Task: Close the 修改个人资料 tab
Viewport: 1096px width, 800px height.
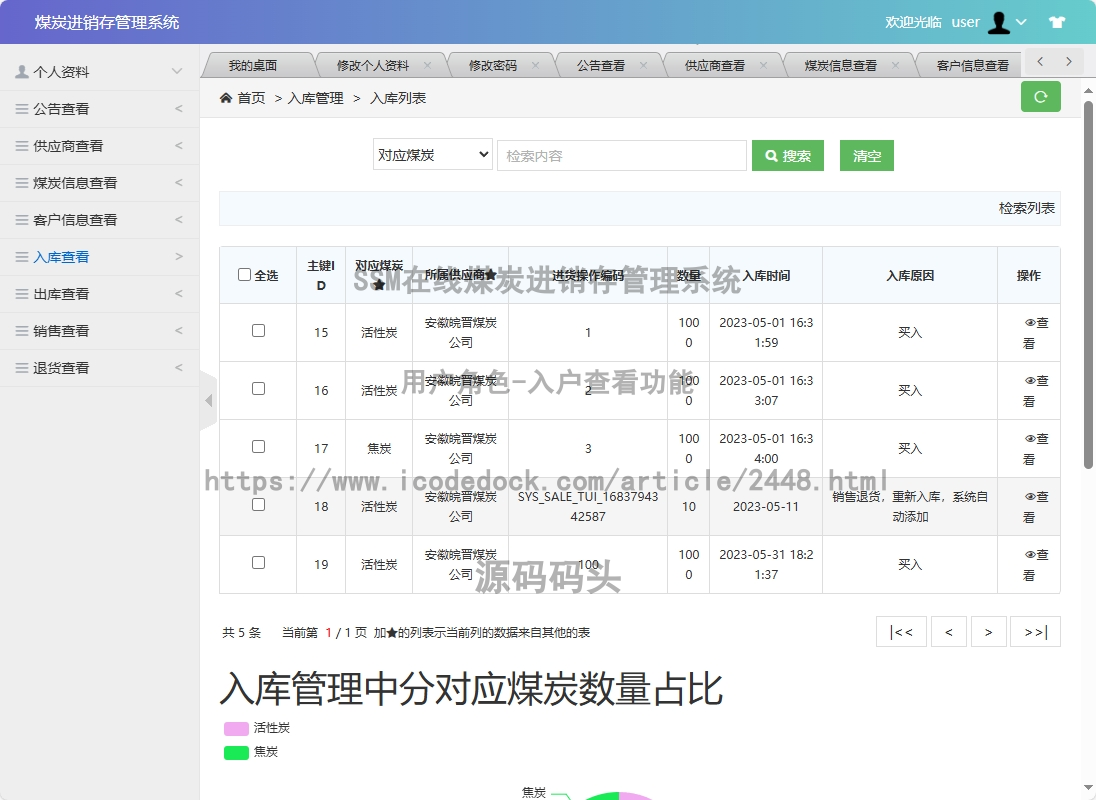Action: pos(427,65)
